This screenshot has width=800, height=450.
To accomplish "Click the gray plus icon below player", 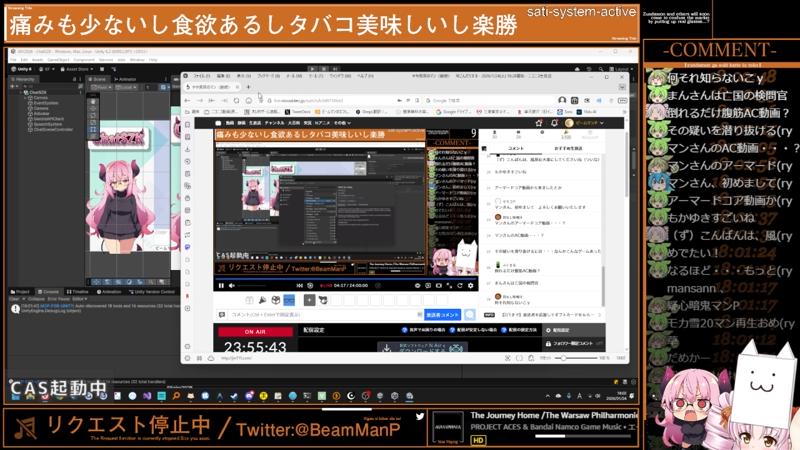I will (309, 300).
